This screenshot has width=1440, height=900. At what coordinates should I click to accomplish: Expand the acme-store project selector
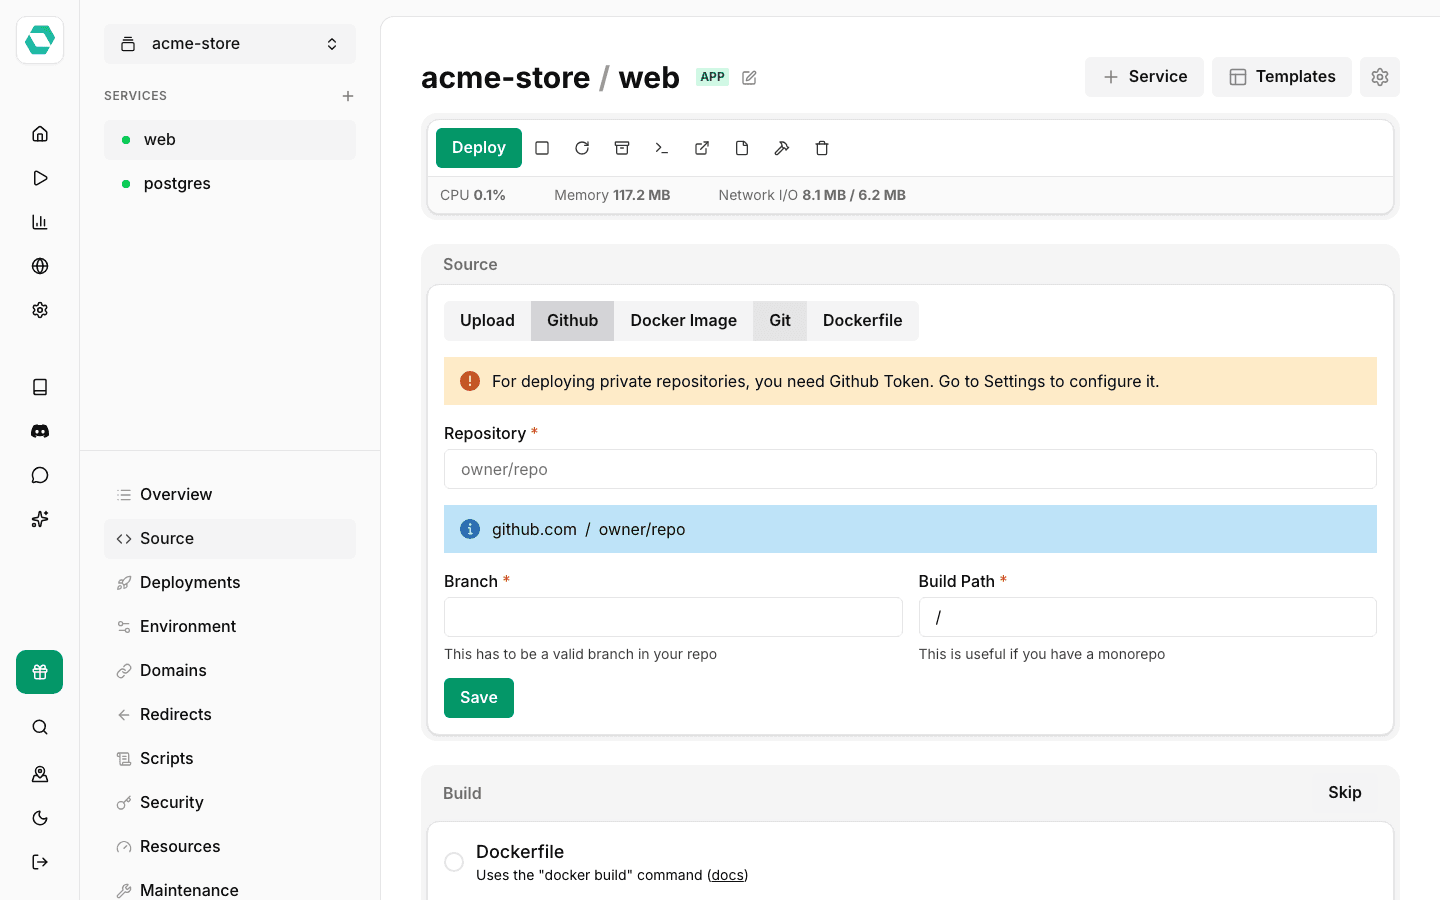pyautogui.click(x=230, y=44)
